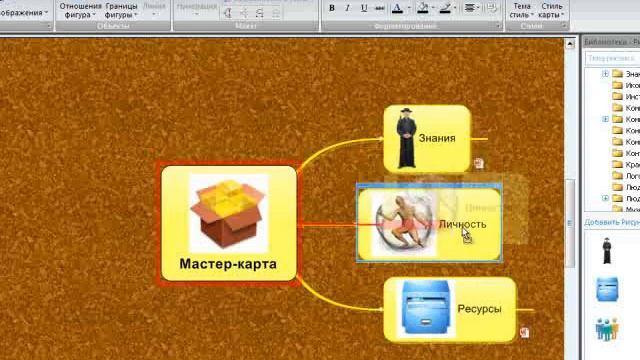Open the Форматирование group dialog launcher
Viewport: 640px width, 360px height.
(x=498, y=26)
